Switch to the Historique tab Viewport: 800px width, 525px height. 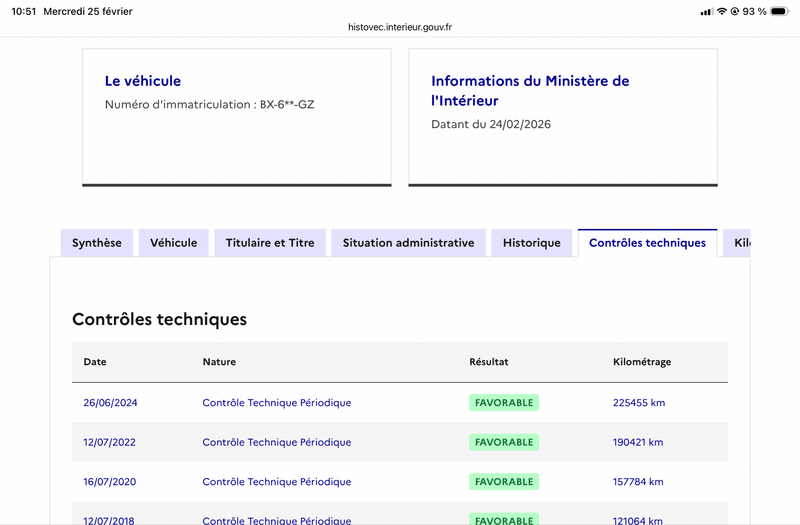point(532,243)
